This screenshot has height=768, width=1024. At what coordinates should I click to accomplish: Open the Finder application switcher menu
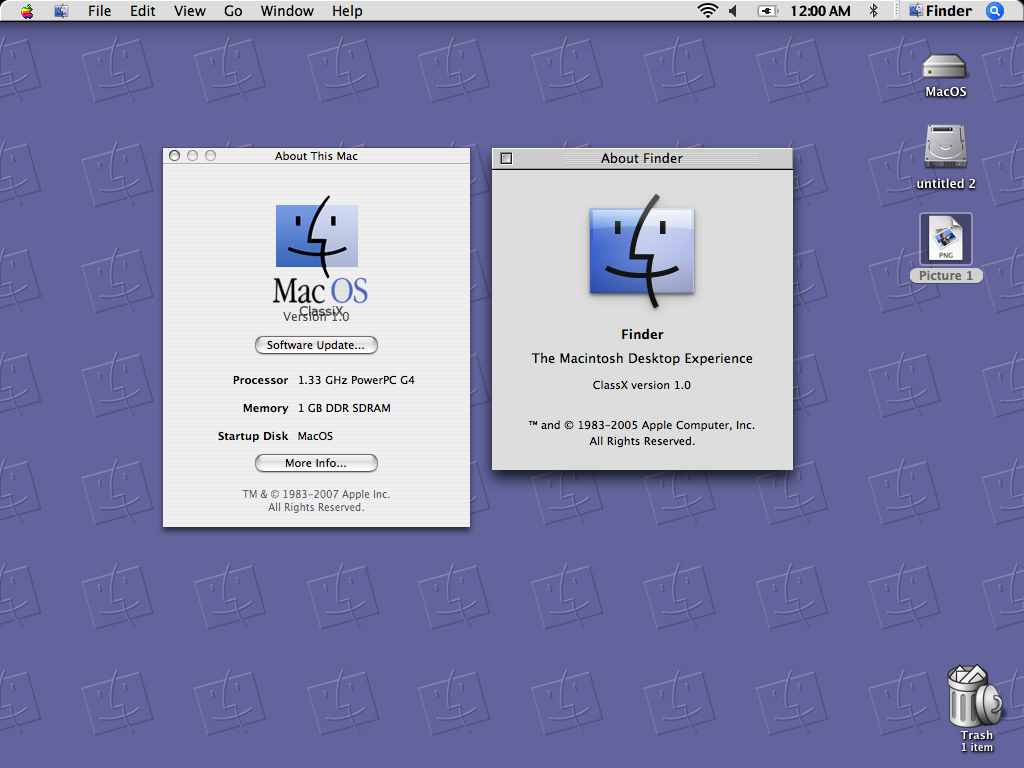pyautogui.click(x=940, y=11)
